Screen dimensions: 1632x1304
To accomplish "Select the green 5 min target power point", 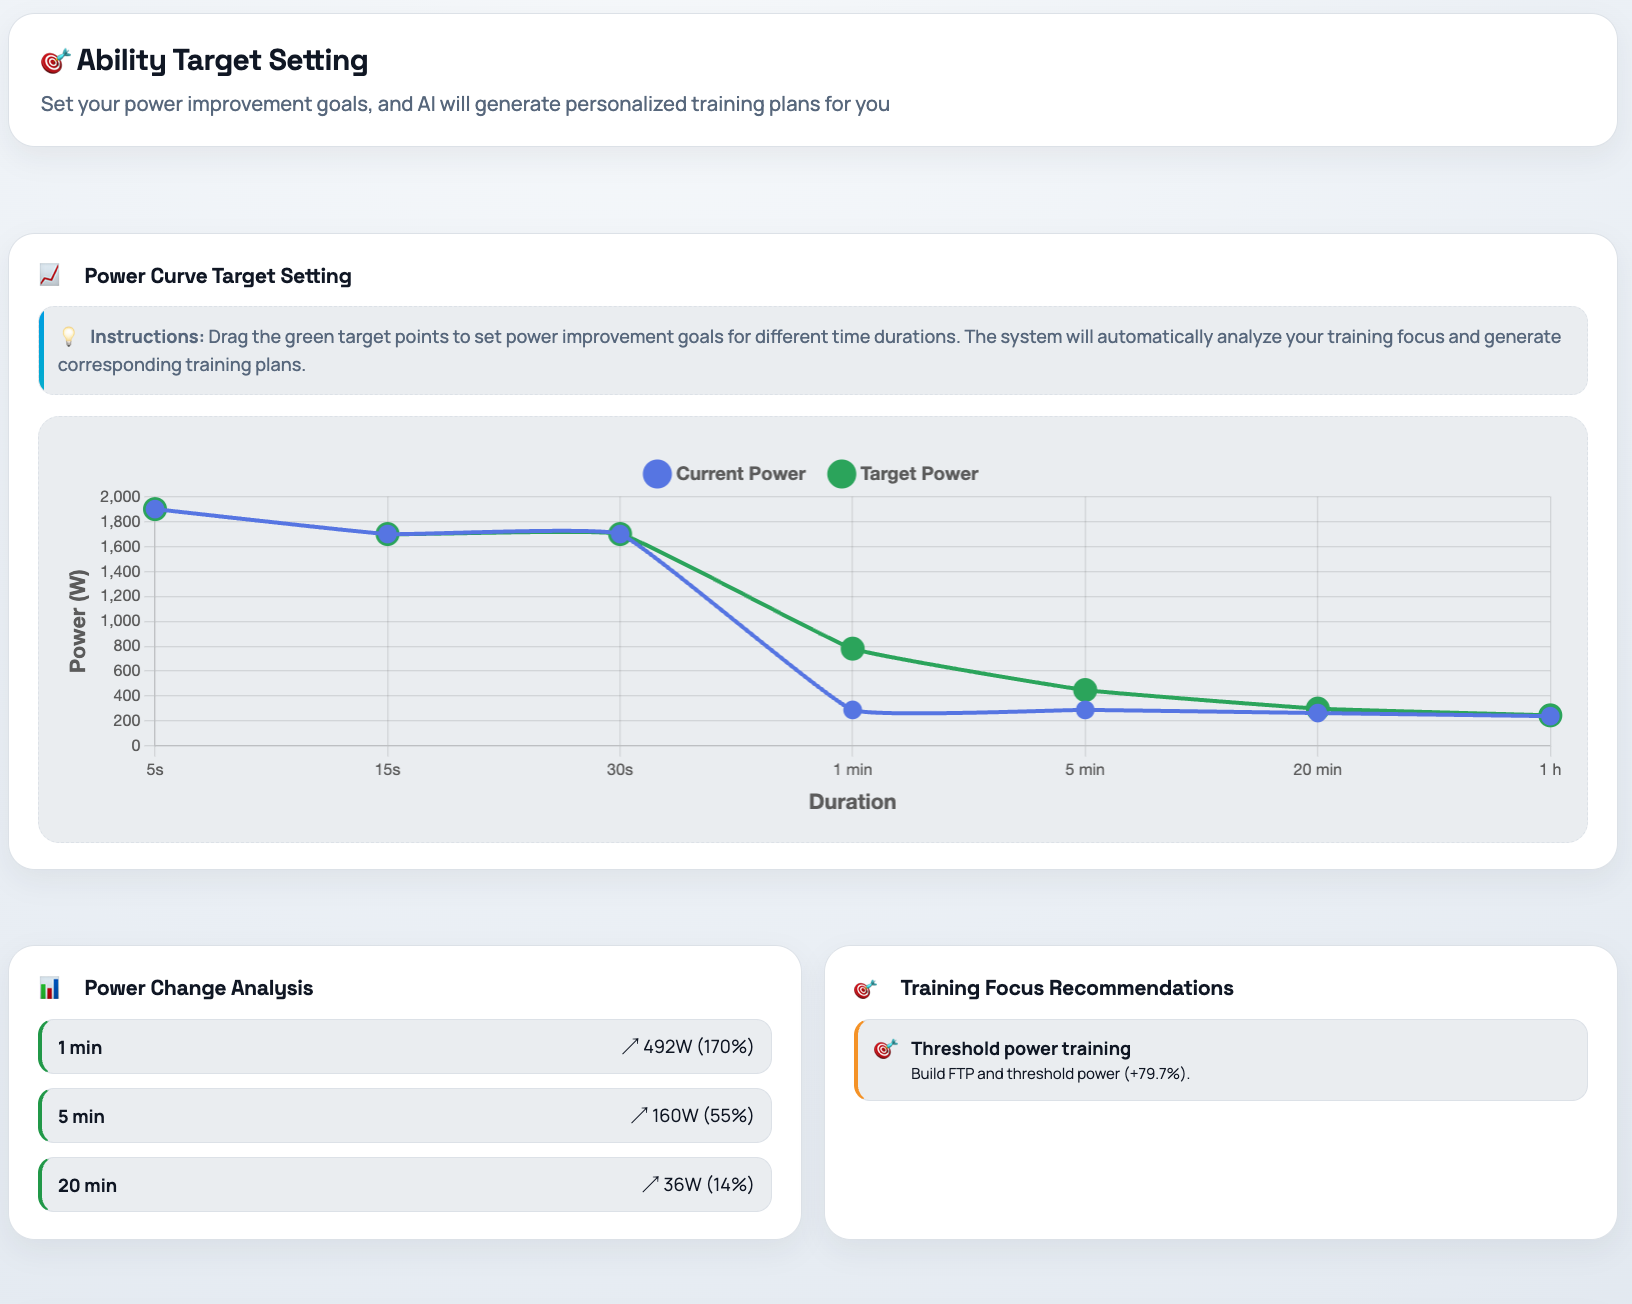I will point(1085,690).
